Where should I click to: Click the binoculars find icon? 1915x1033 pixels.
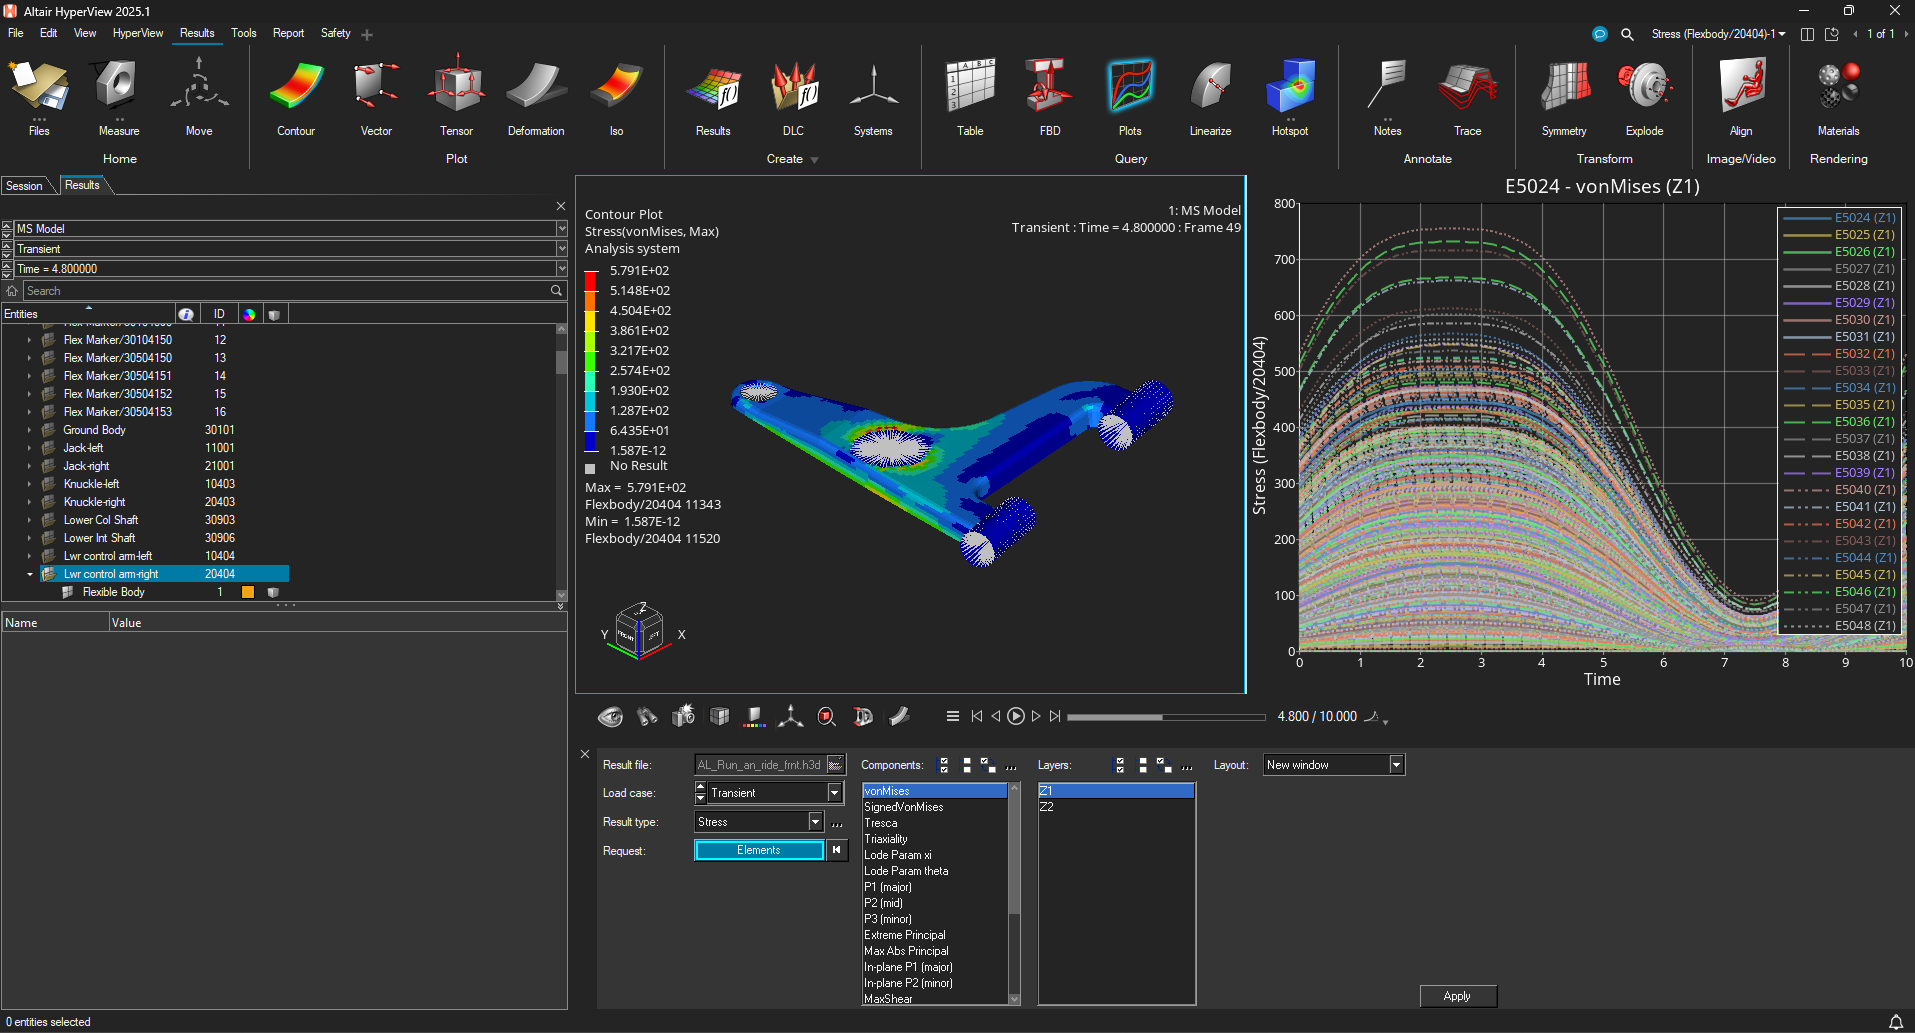point(647,716)
